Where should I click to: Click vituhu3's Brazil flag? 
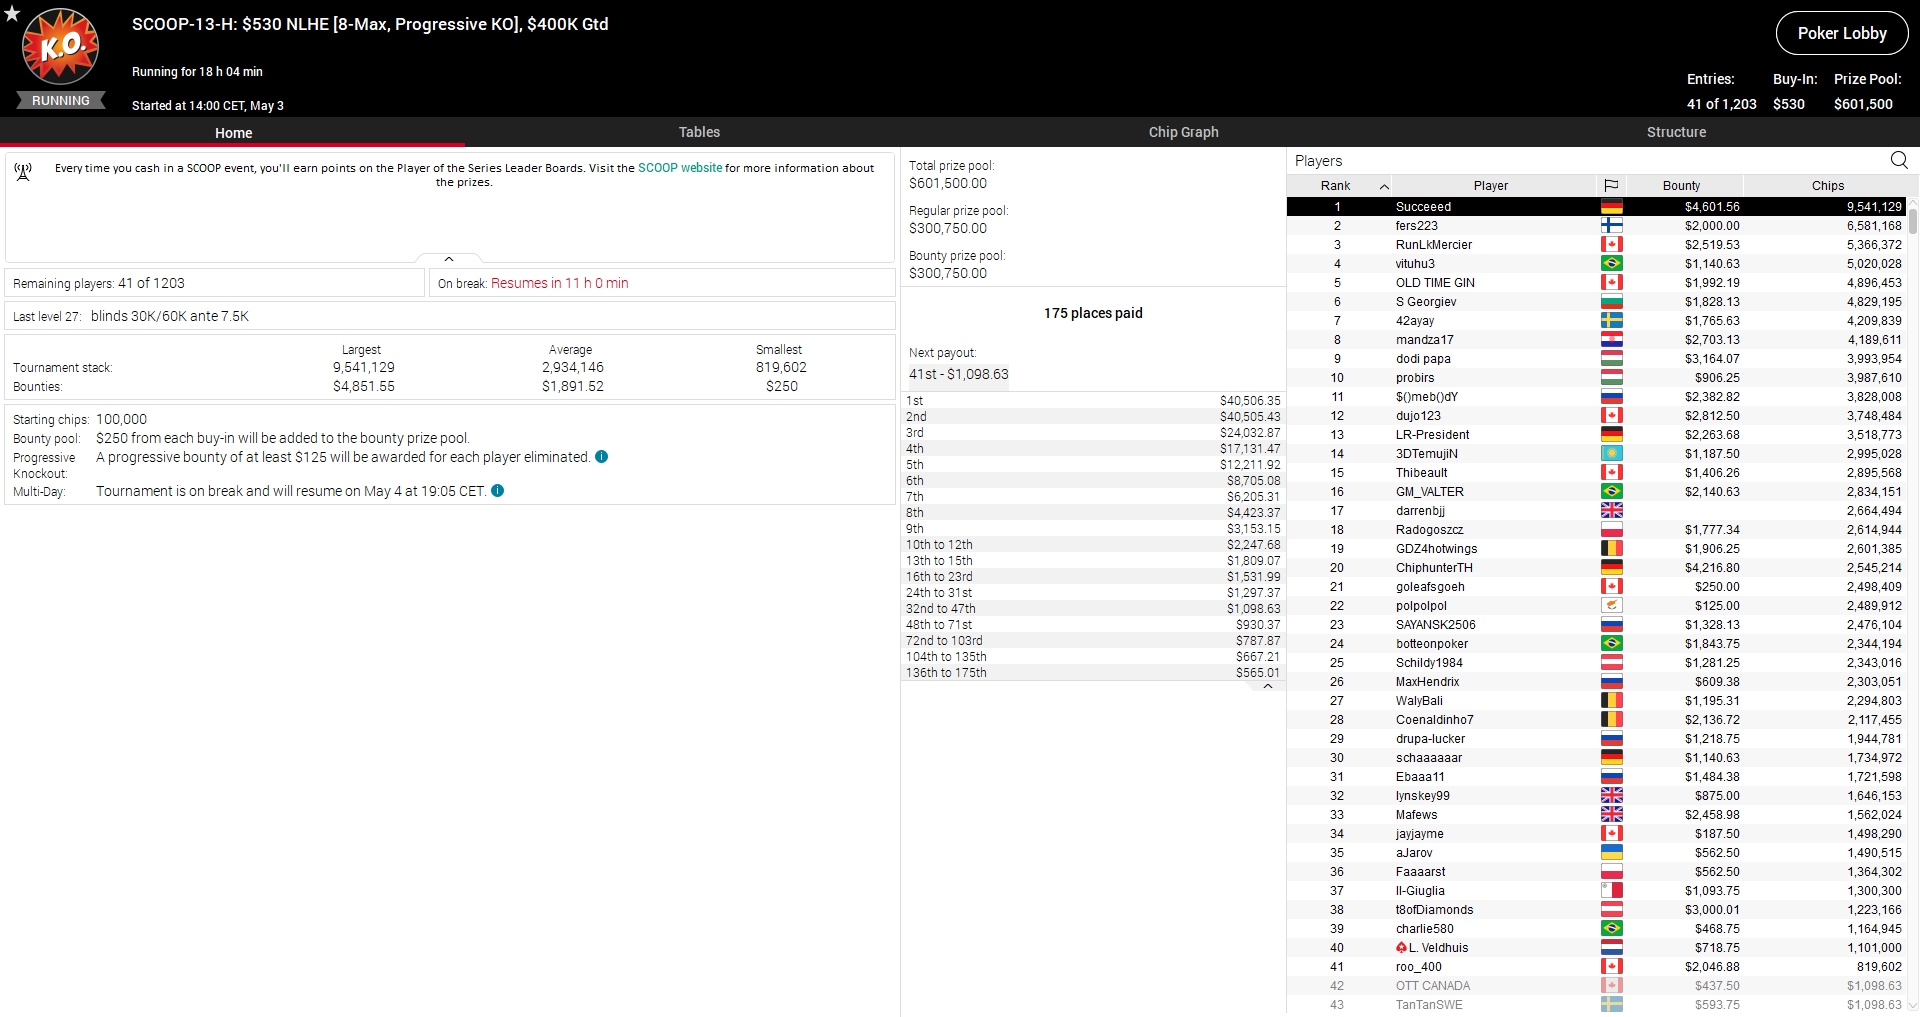[1611, 264]
